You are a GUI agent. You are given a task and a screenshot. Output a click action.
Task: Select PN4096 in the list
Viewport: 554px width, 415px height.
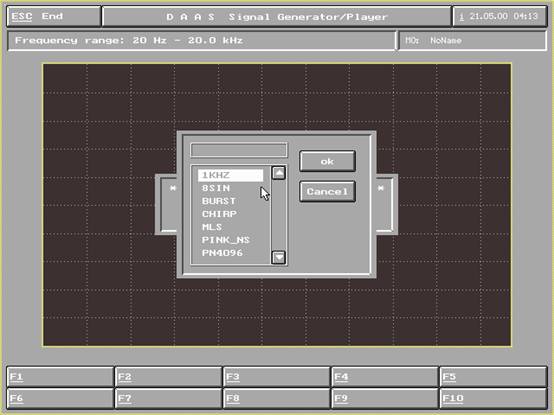pos(230,253)
